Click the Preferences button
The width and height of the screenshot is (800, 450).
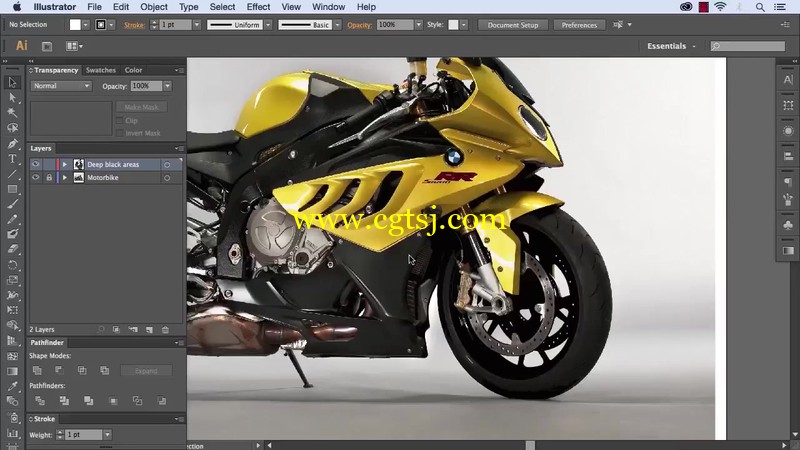(579, 25)
